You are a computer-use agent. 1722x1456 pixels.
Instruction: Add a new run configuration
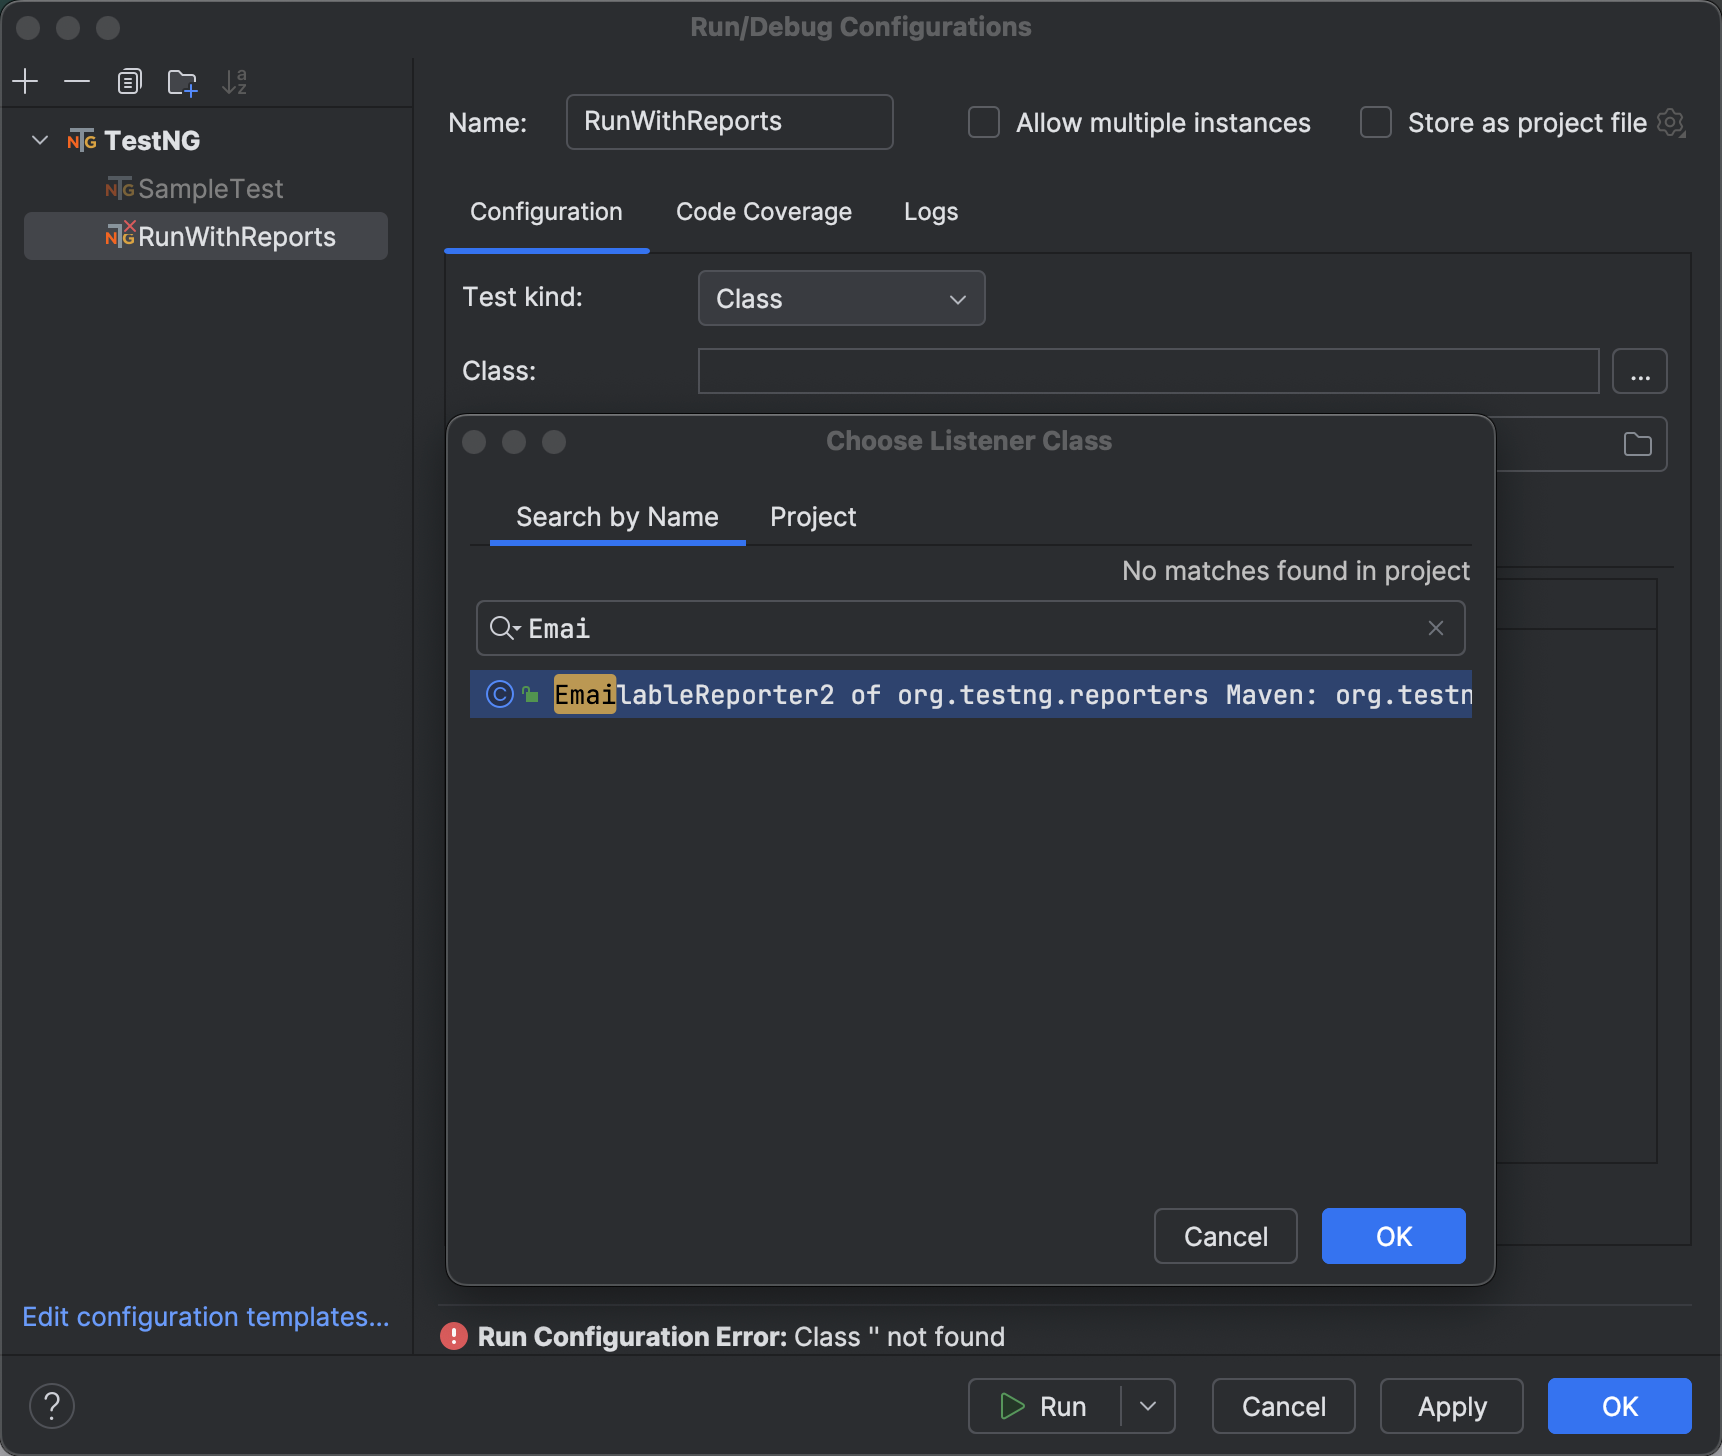coord(25,81)
